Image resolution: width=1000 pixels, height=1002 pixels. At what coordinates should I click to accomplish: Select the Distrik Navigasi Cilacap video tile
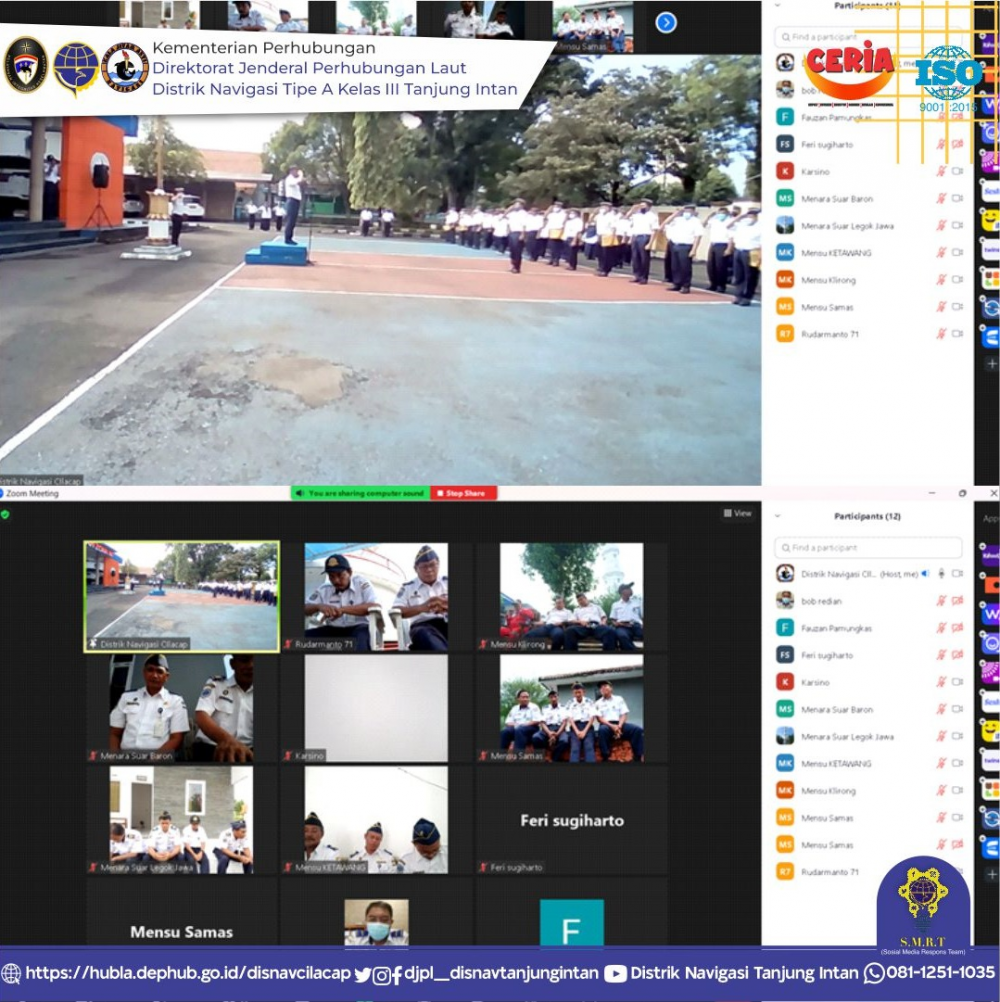click(x=181, y=597)
